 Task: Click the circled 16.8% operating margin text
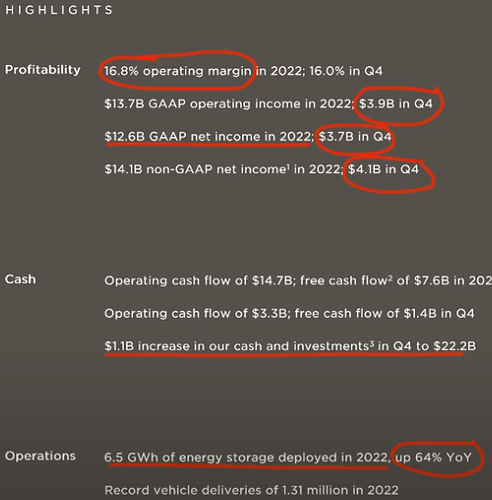(x=178, y=71)
